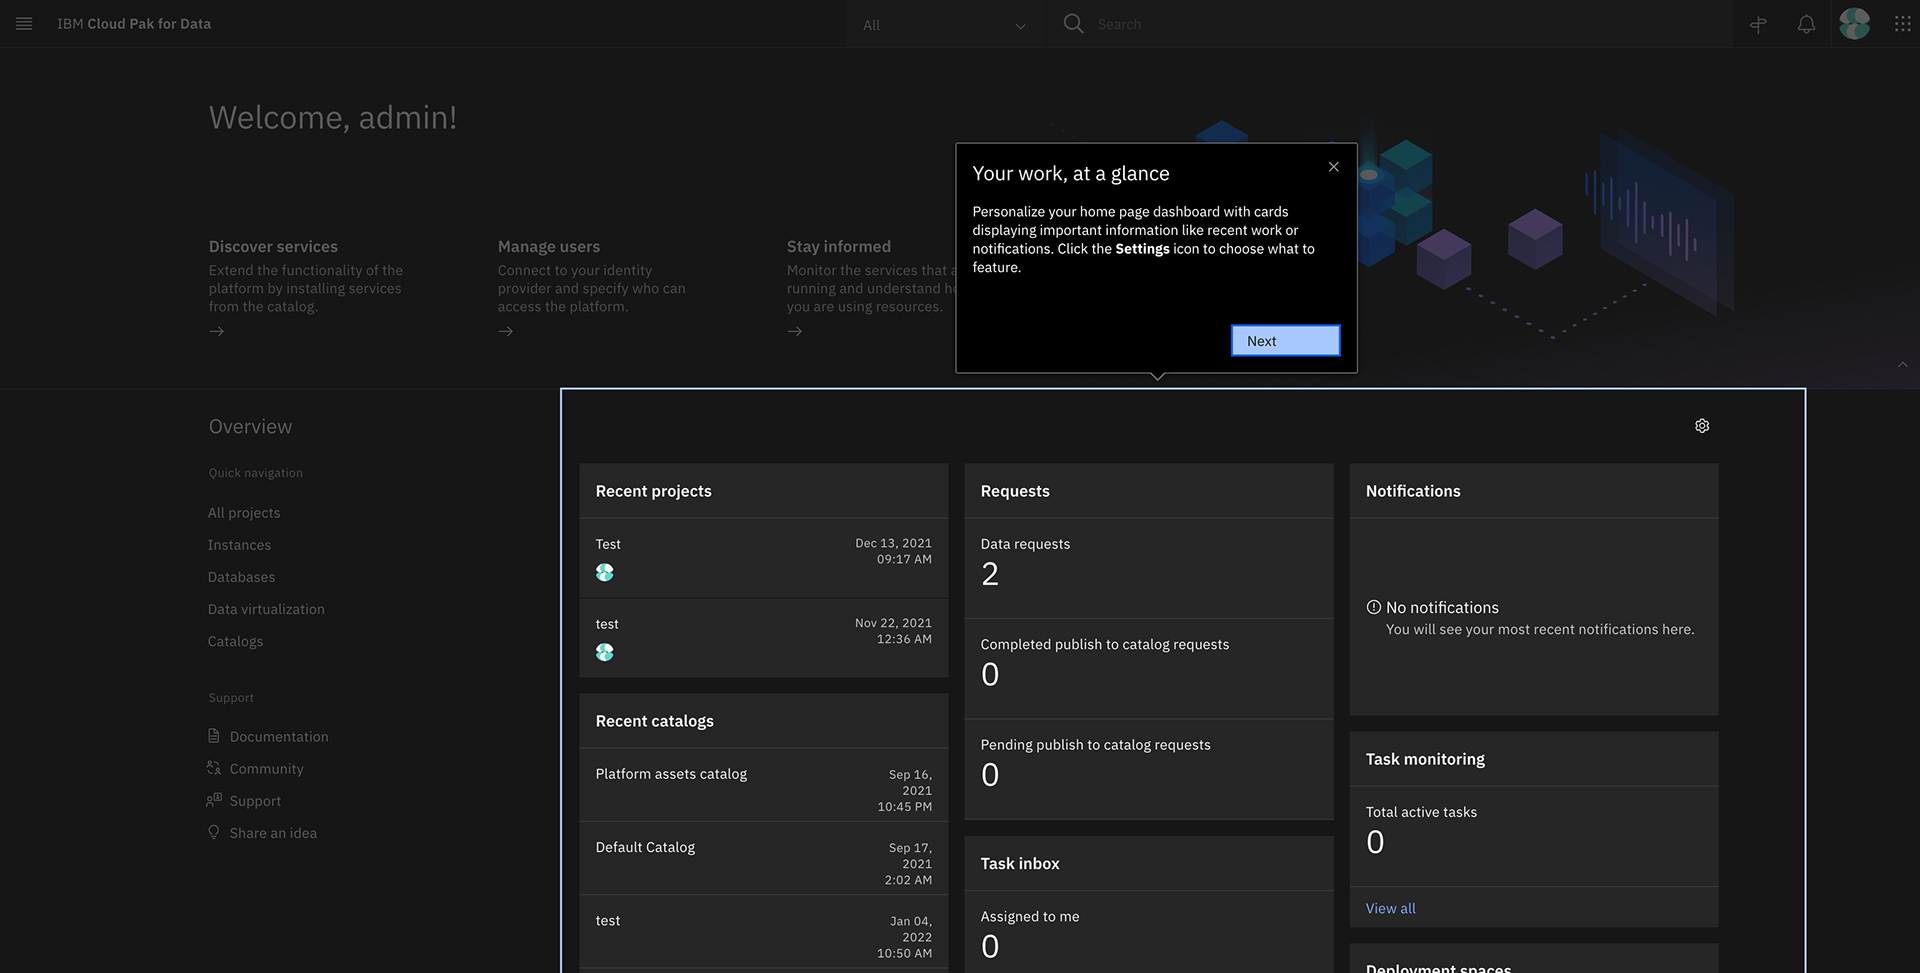Click the Task inbox card header
This screenshot has height=973, width=1920.
coord(1148,863)
